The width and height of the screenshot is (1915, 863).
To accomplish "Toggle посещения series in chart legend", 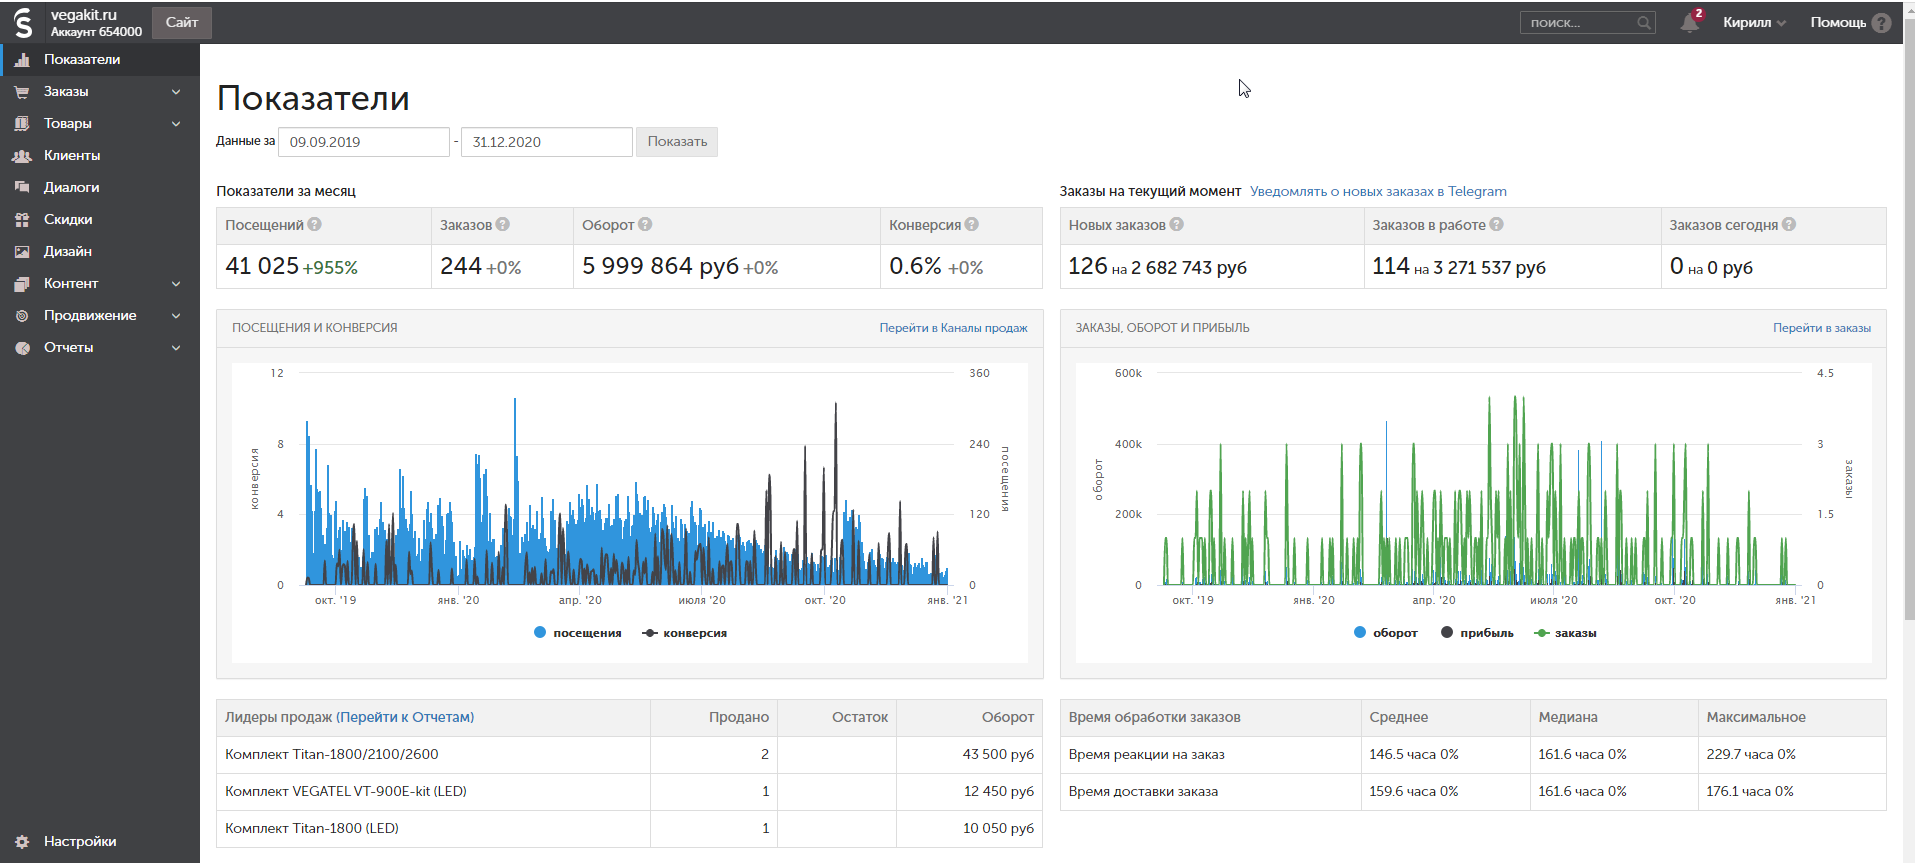I will 578,633.
